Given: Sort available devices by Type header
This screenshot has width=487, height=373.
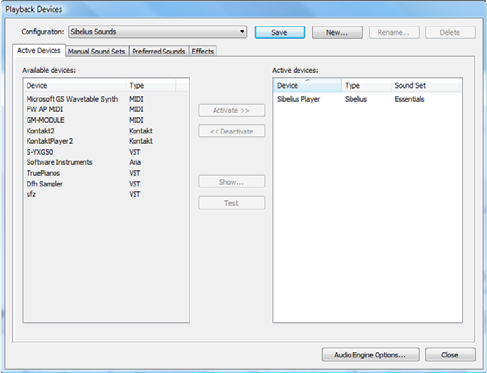Looking at the screenshot, I should click(150, 86).
